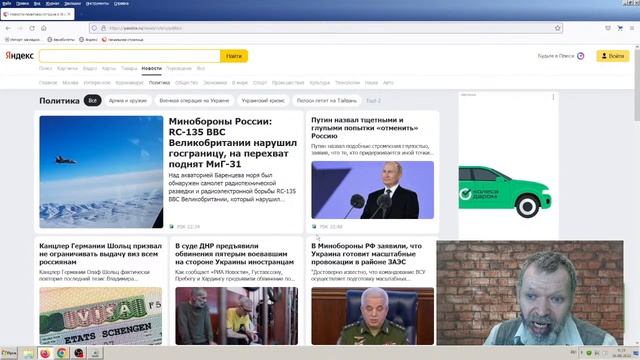
Task: Click the courtroom prisoners article image
Action: pyautogui.click(x=237, y=316)
